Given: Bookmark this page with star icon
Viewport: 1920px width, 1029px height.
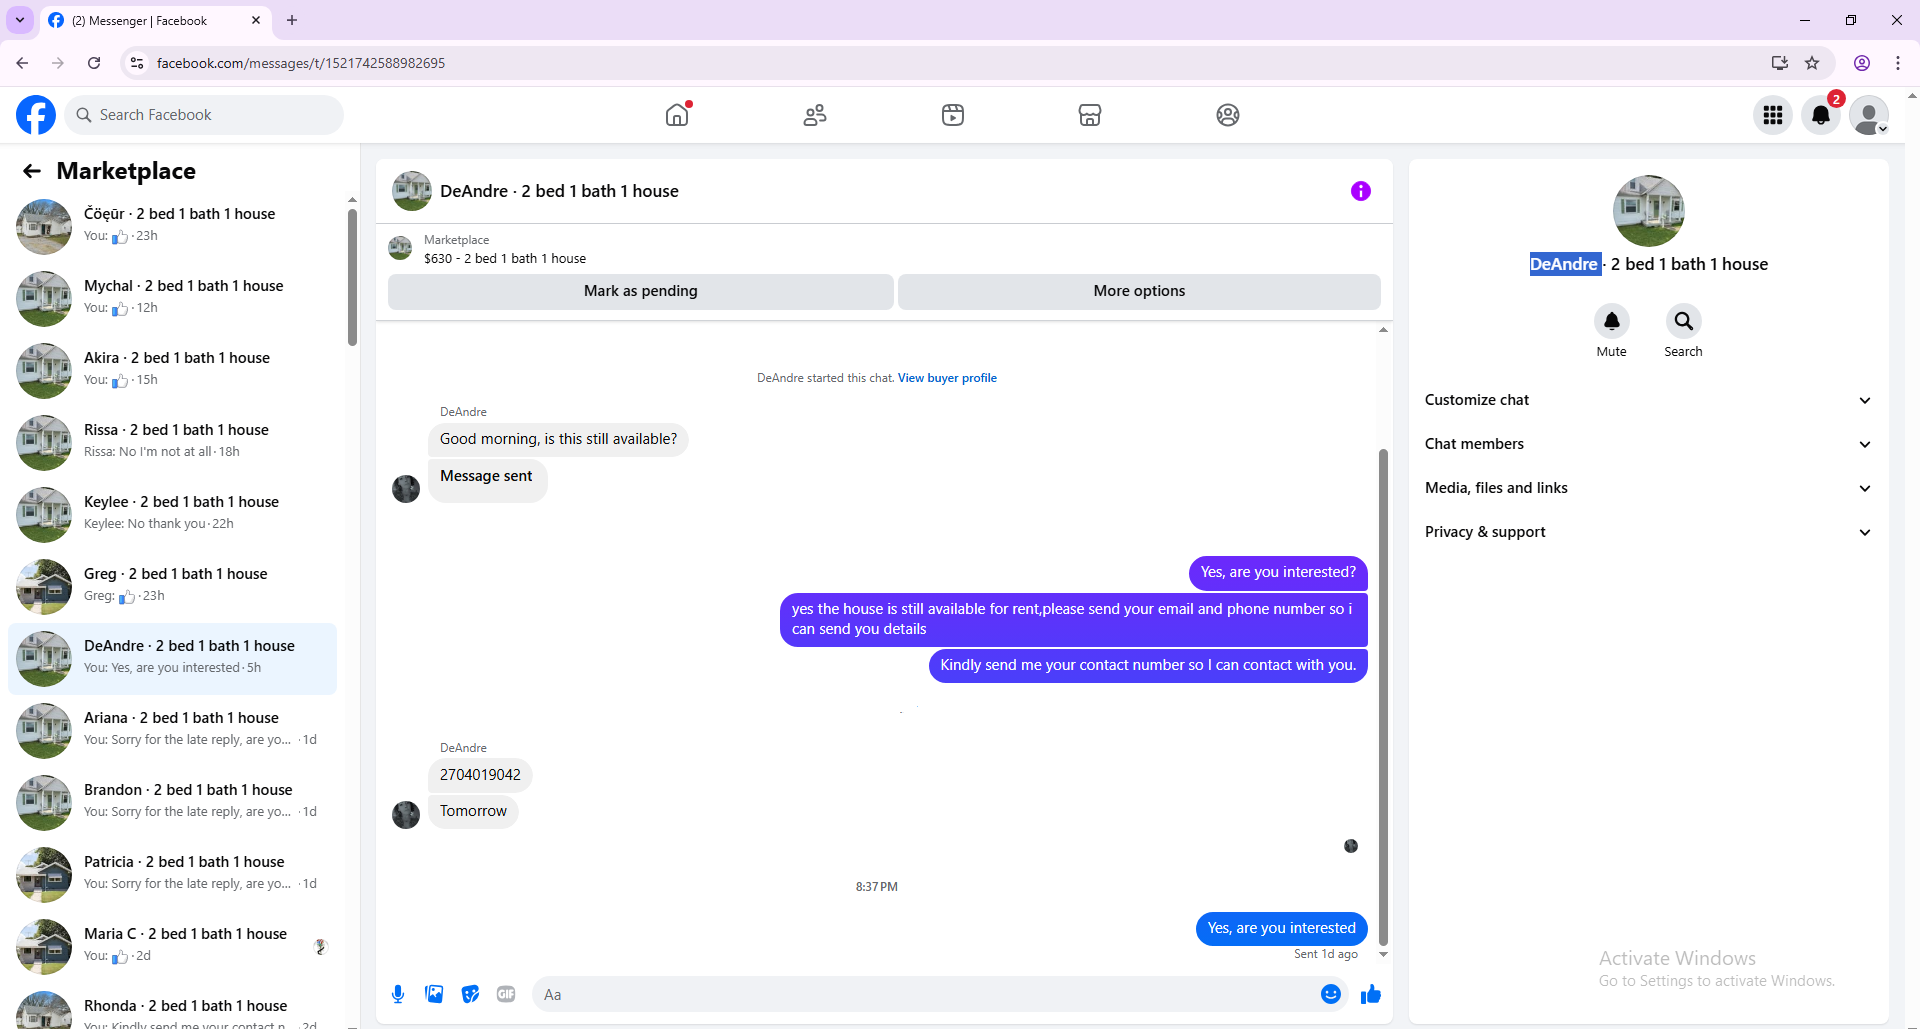Looking at the screenshot, I should pos(1812,63).
